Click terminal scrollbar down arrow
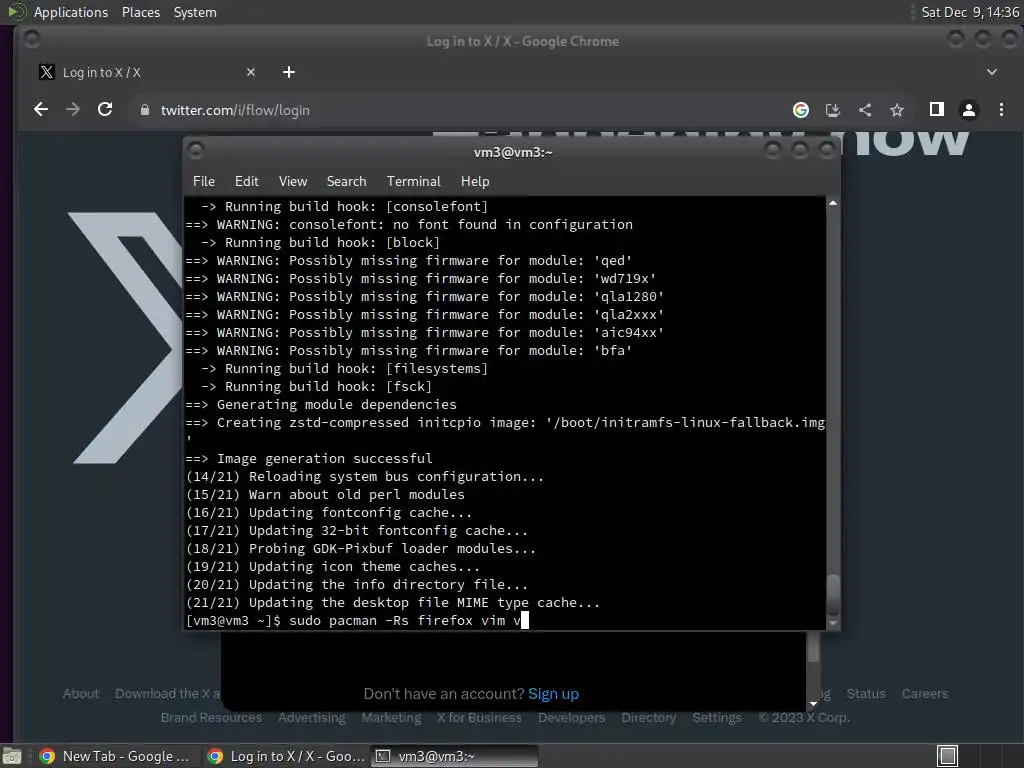This screenshot has height=768, width=1024. [x=833, y=623]
